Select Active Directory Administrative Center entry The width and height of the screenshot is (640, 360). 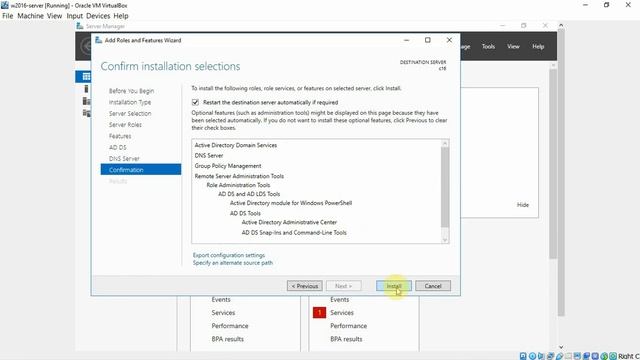pos(289,222)
